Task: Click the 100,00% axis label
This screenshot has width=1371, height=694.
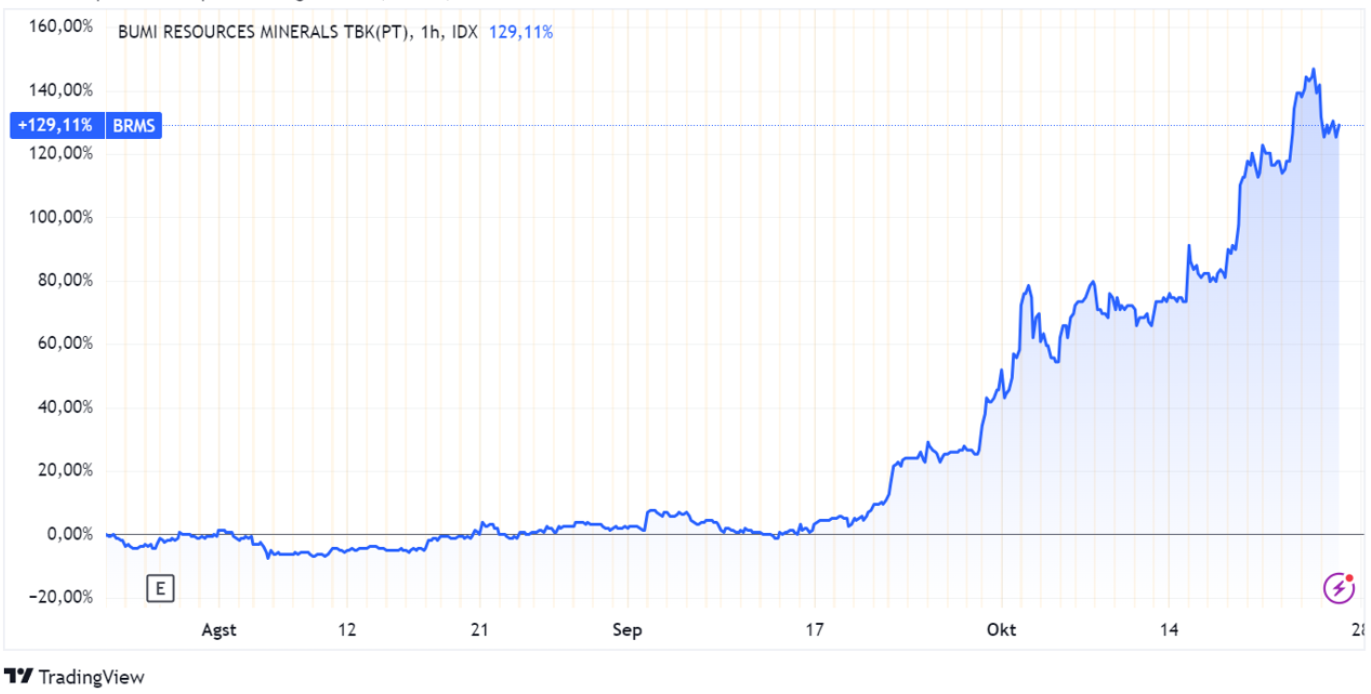Action: [x=61, y=217]
